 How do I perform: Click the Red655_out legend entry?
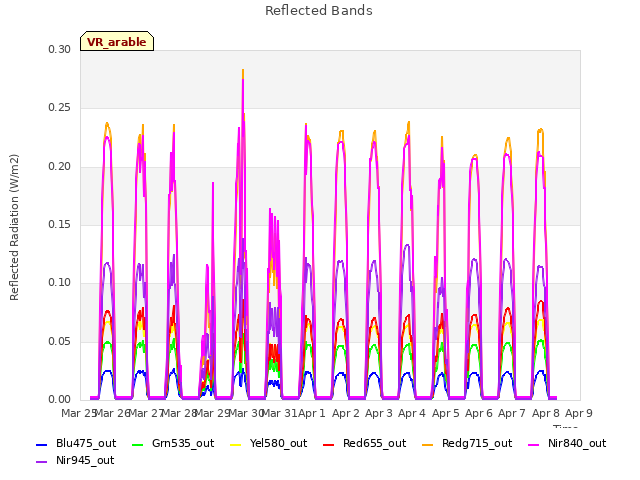click(x=365, y=444)
